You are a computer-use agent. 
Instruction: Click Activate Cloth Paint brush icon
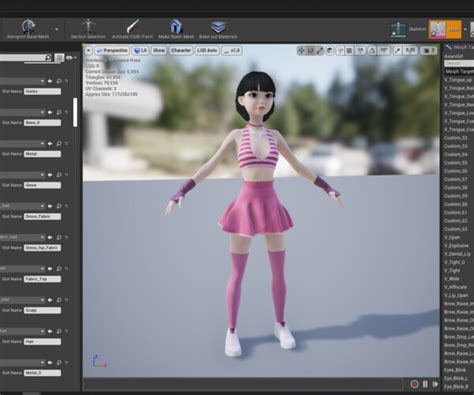(132, 26)
